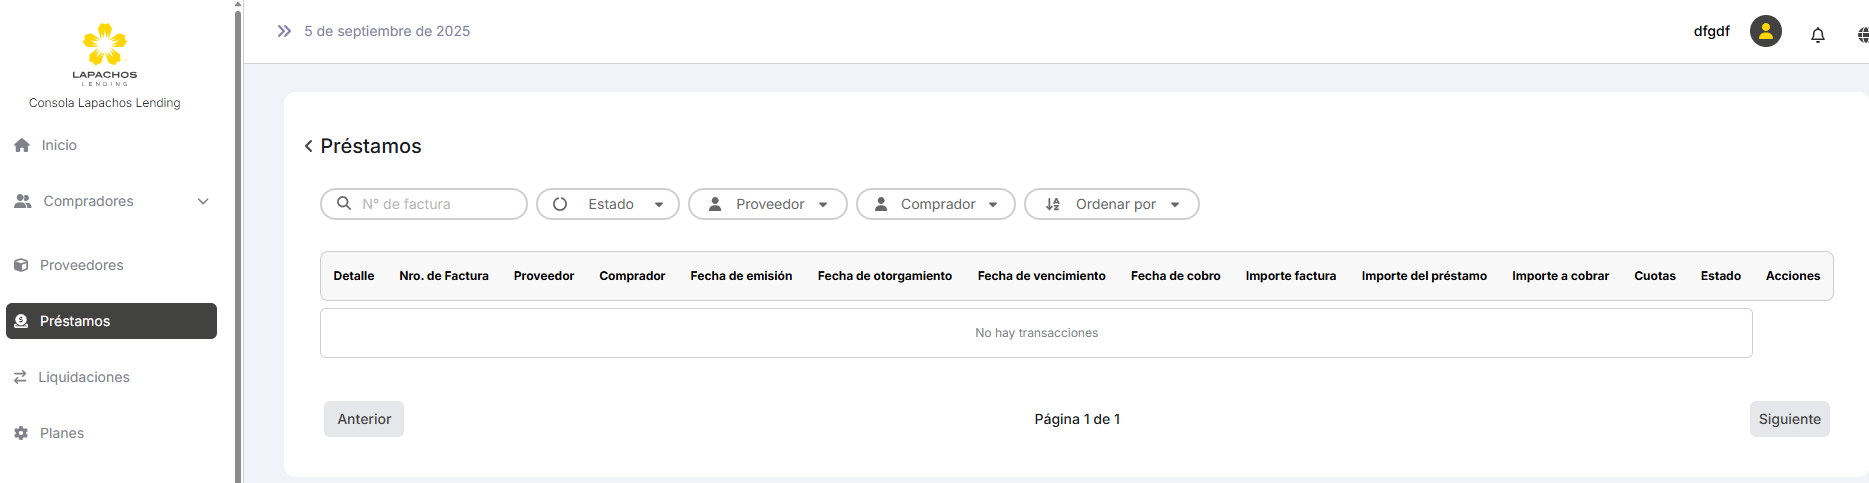Click the sidebar vertical scrollbar

(x=238, y=240)
